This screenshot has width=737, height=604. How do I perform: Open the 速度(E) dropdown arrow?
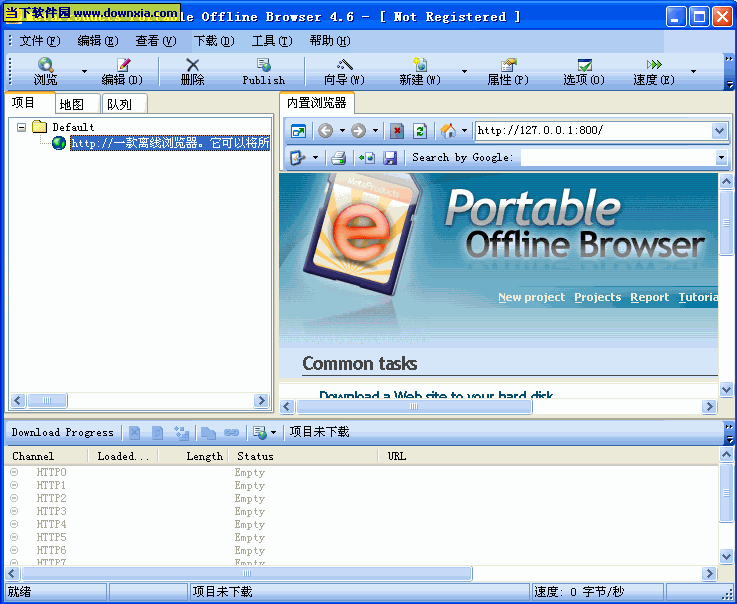click(693, 71)
